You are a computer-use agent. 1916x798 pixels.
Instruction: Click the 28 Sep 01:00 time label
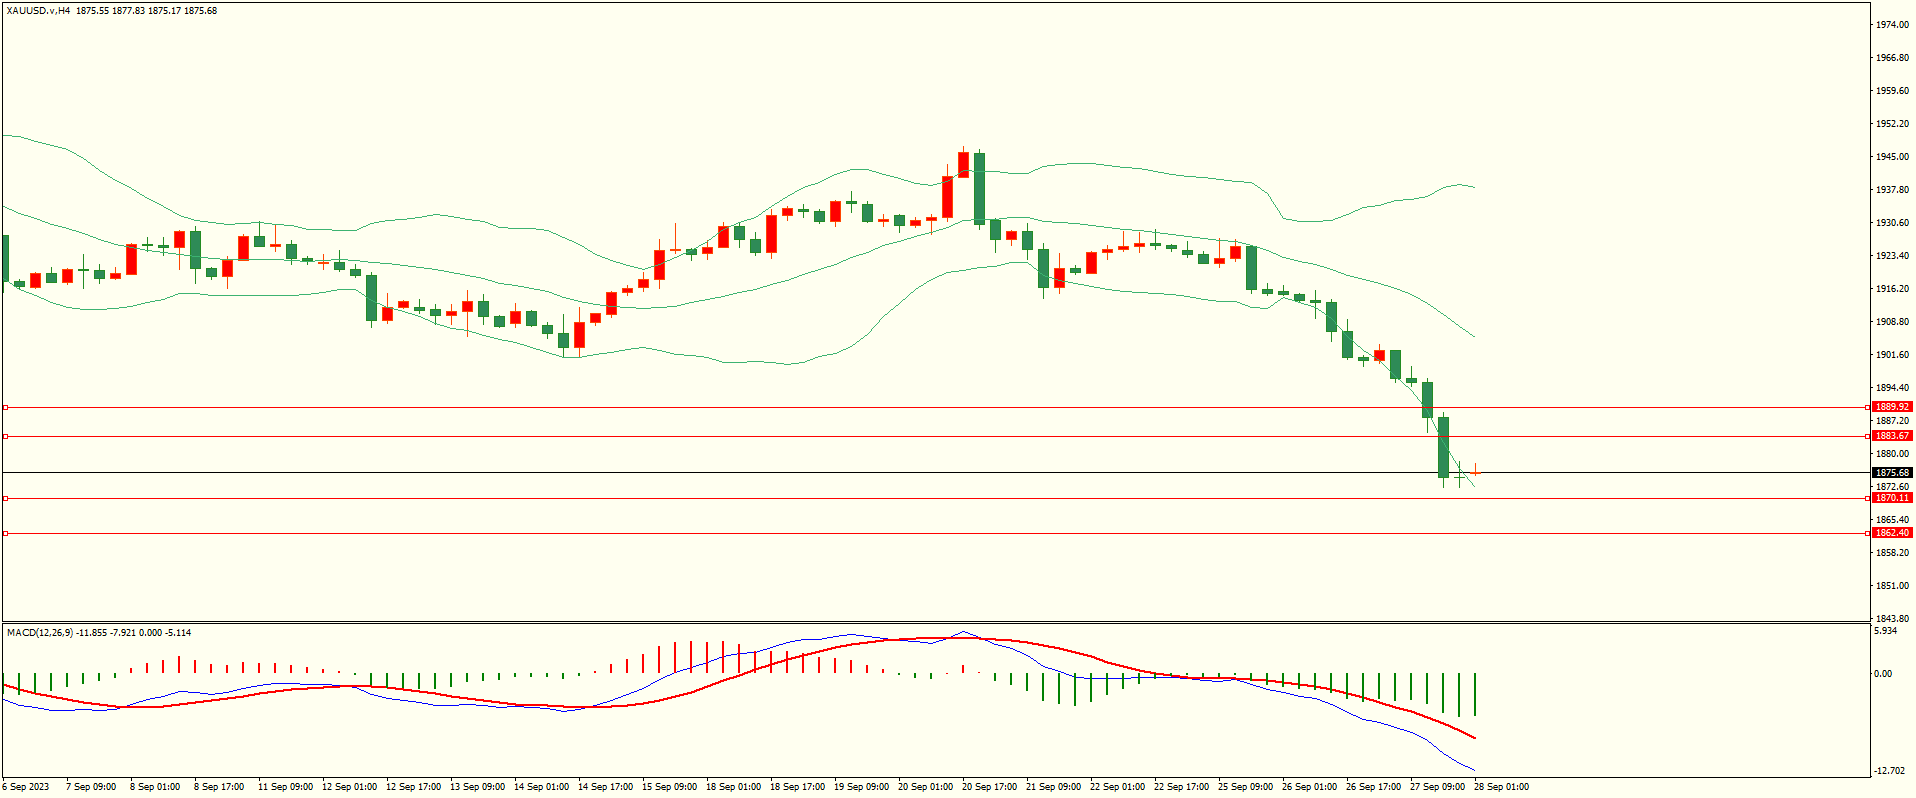coord(1501,787)
